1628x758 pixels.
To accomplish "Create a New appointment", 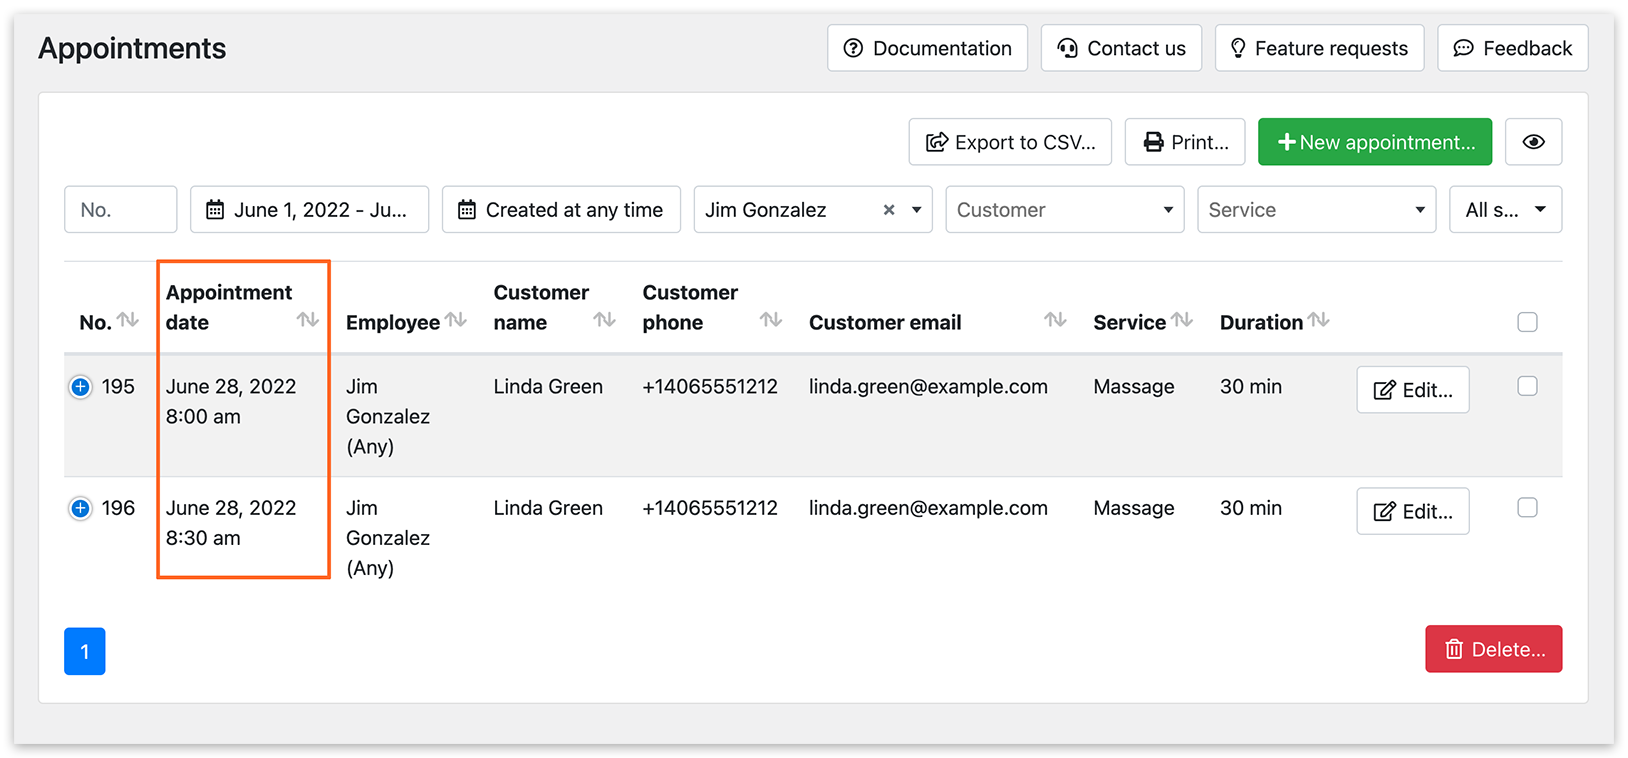I will (x=1375, y=142).
